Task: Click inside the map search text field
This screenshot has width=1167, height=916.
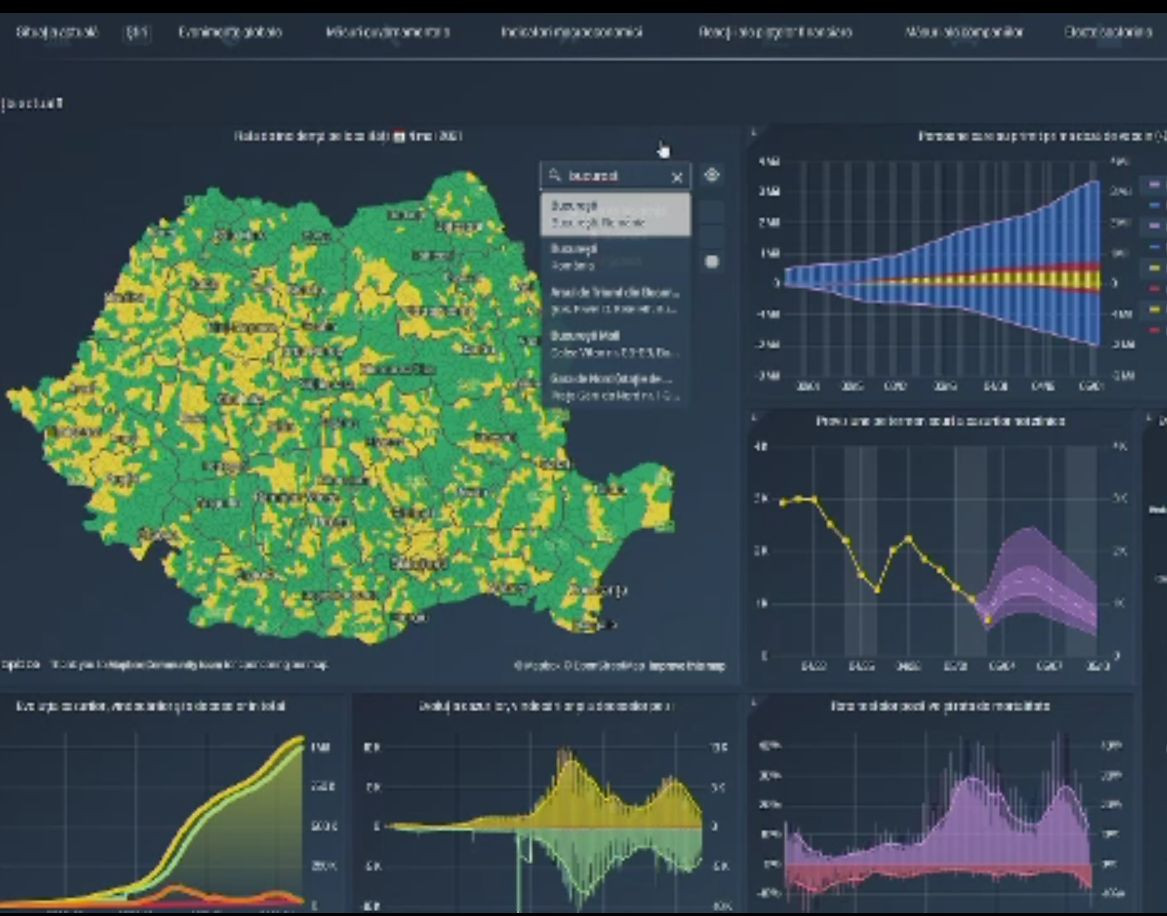Action: pyautogui.click(x=615, y=176)
